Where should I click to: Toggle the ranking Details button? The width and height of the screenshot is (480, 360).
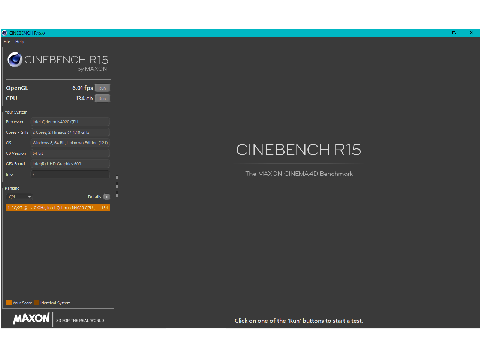106,197
